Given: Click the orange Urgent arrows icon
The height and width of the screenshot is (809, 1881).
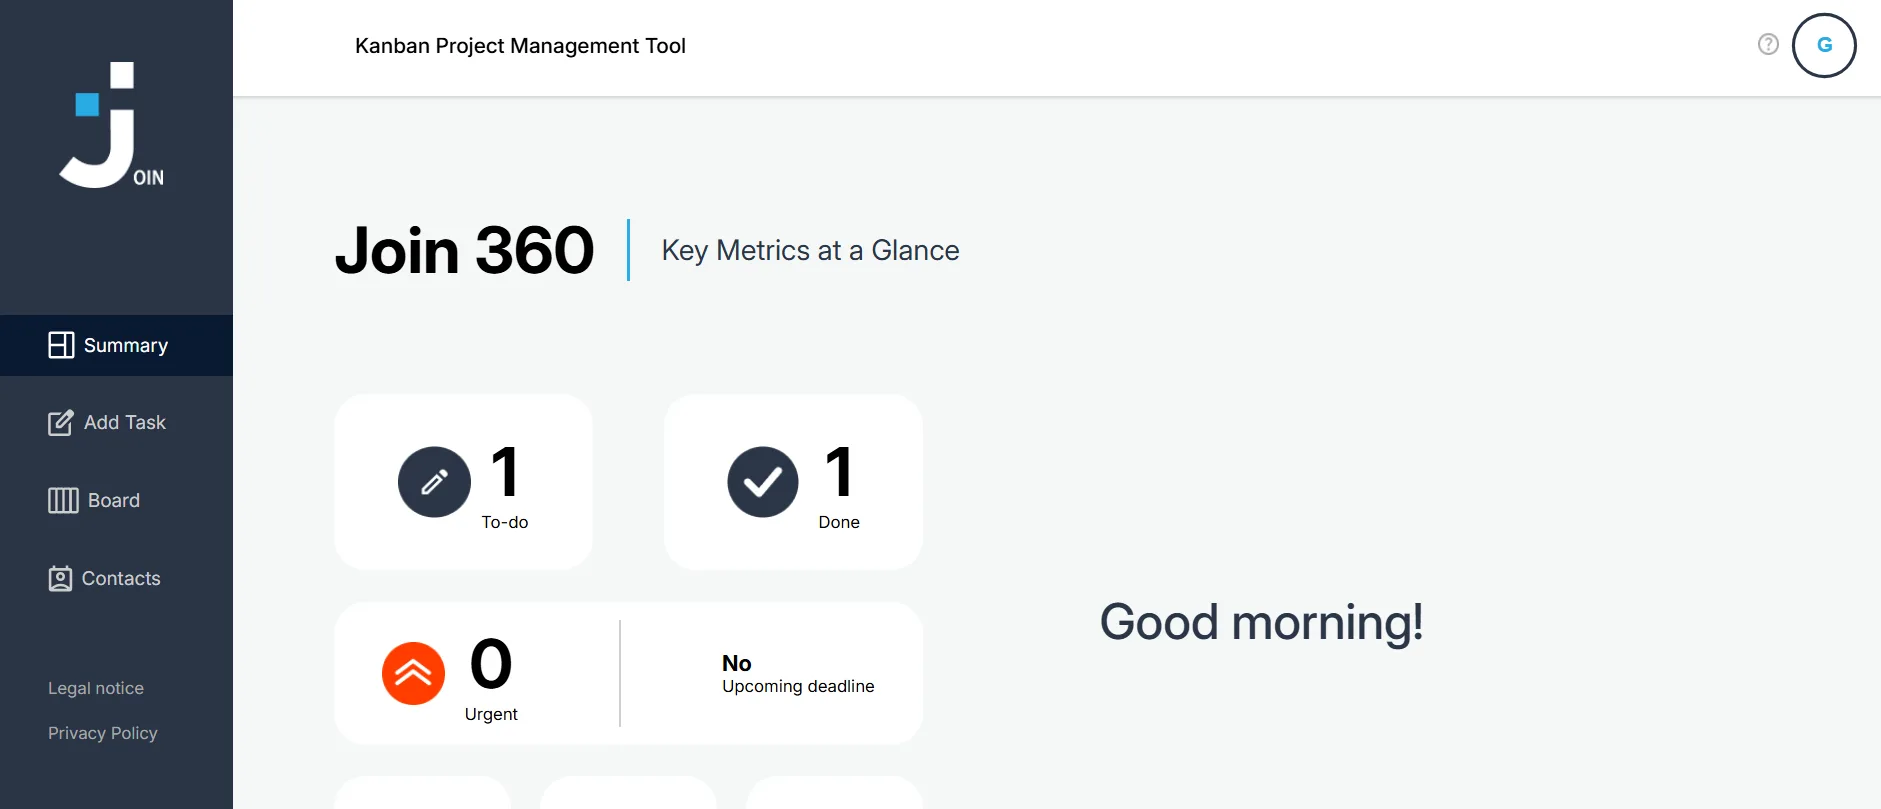Looking at the screenshot, I should point(413,673).
